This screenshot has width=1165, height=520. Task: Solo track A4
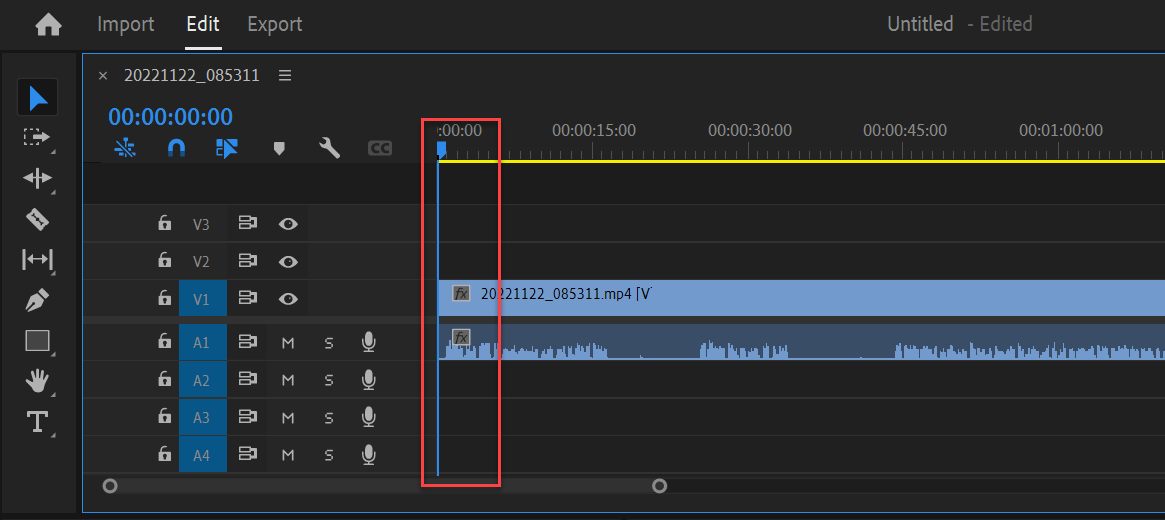(x=328, y=455)
